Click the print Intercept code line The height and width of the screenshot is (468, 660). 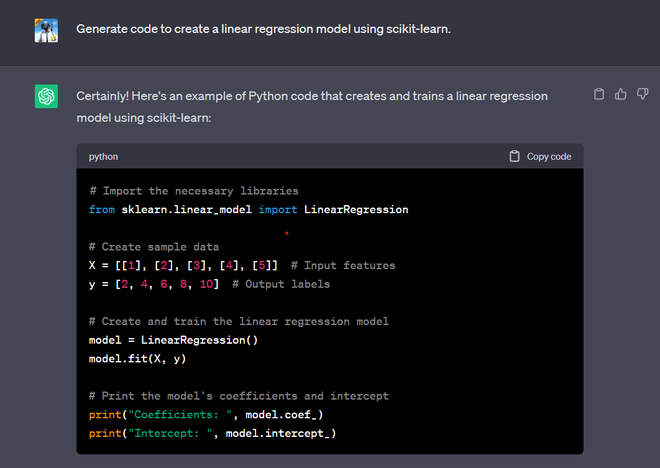pyautogui.click(x=213, y=433)
